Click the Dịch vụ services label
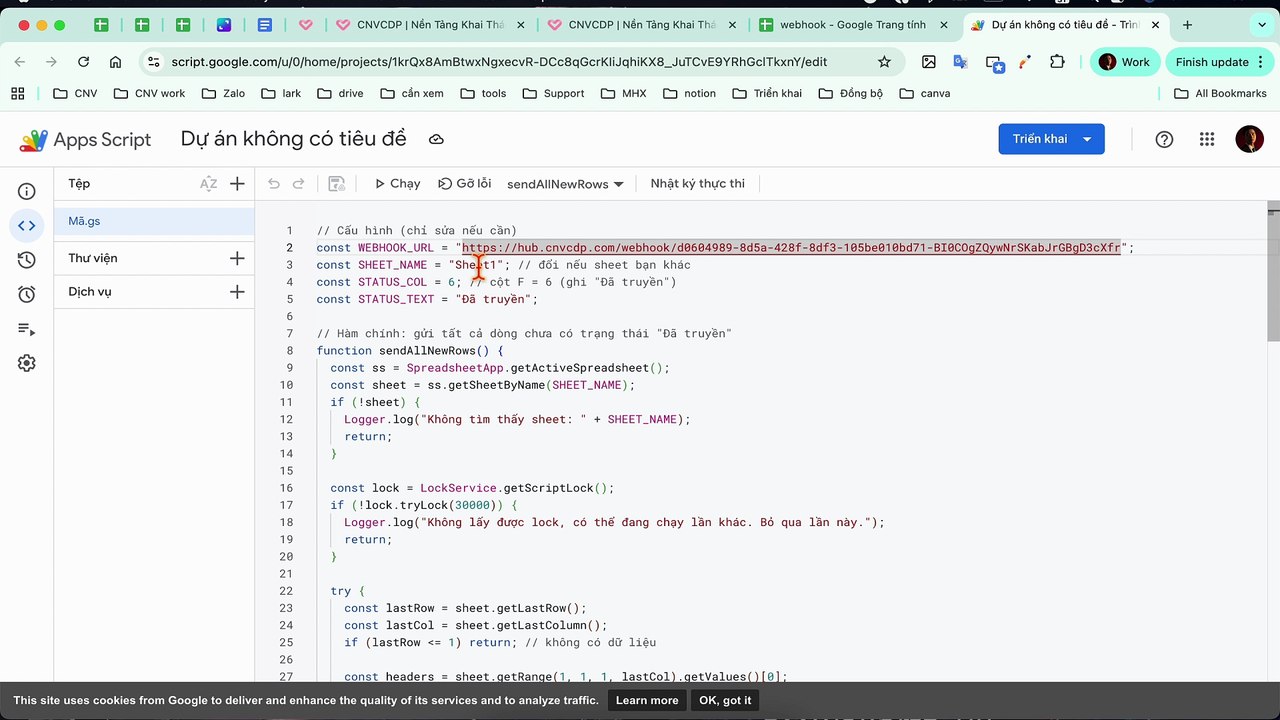1280x720 pixels. tap(90, 292)
